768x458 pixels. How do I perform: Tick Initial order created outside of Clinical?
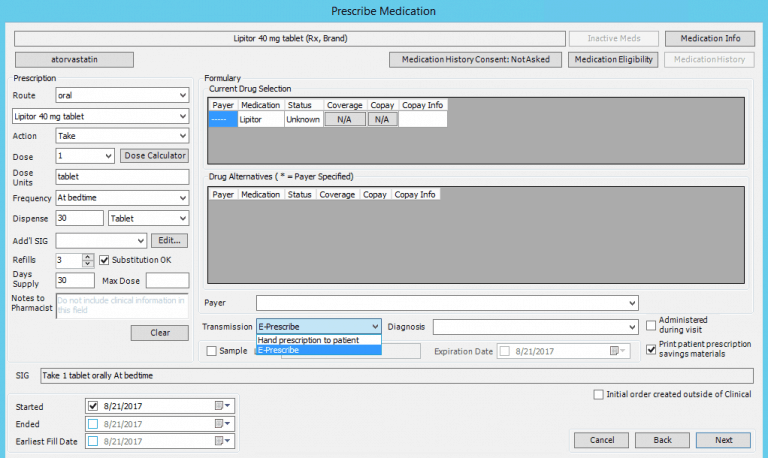(598, 394)
